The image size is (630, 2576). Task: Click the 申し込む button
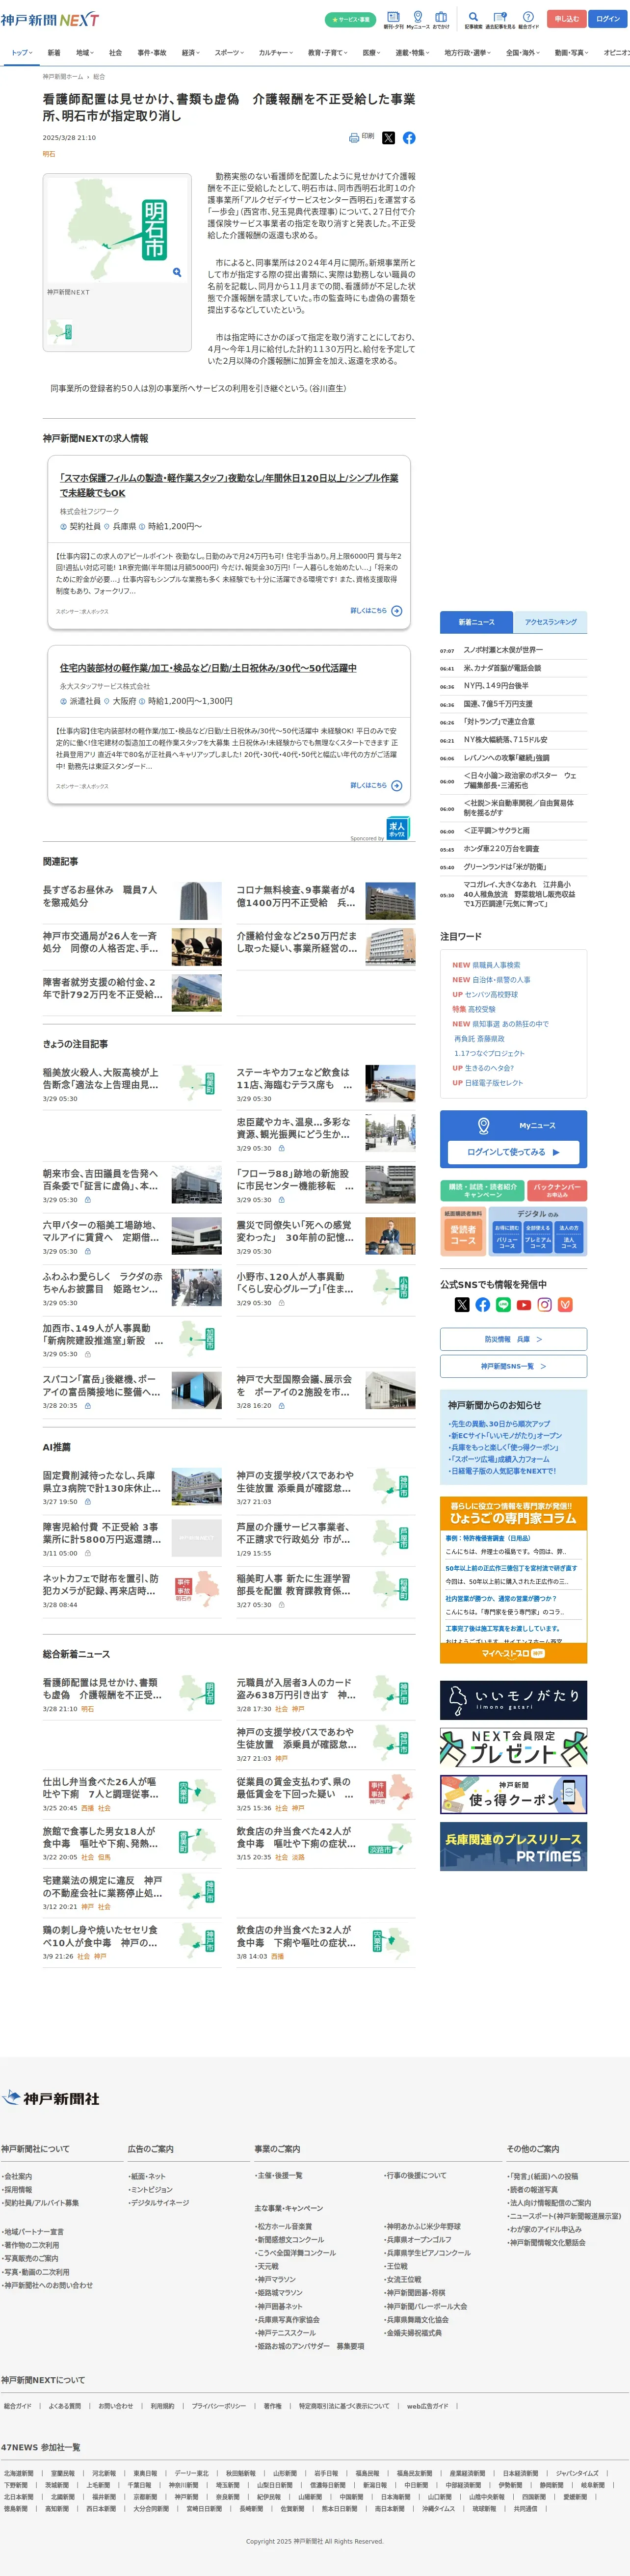(x=567, y=19)
